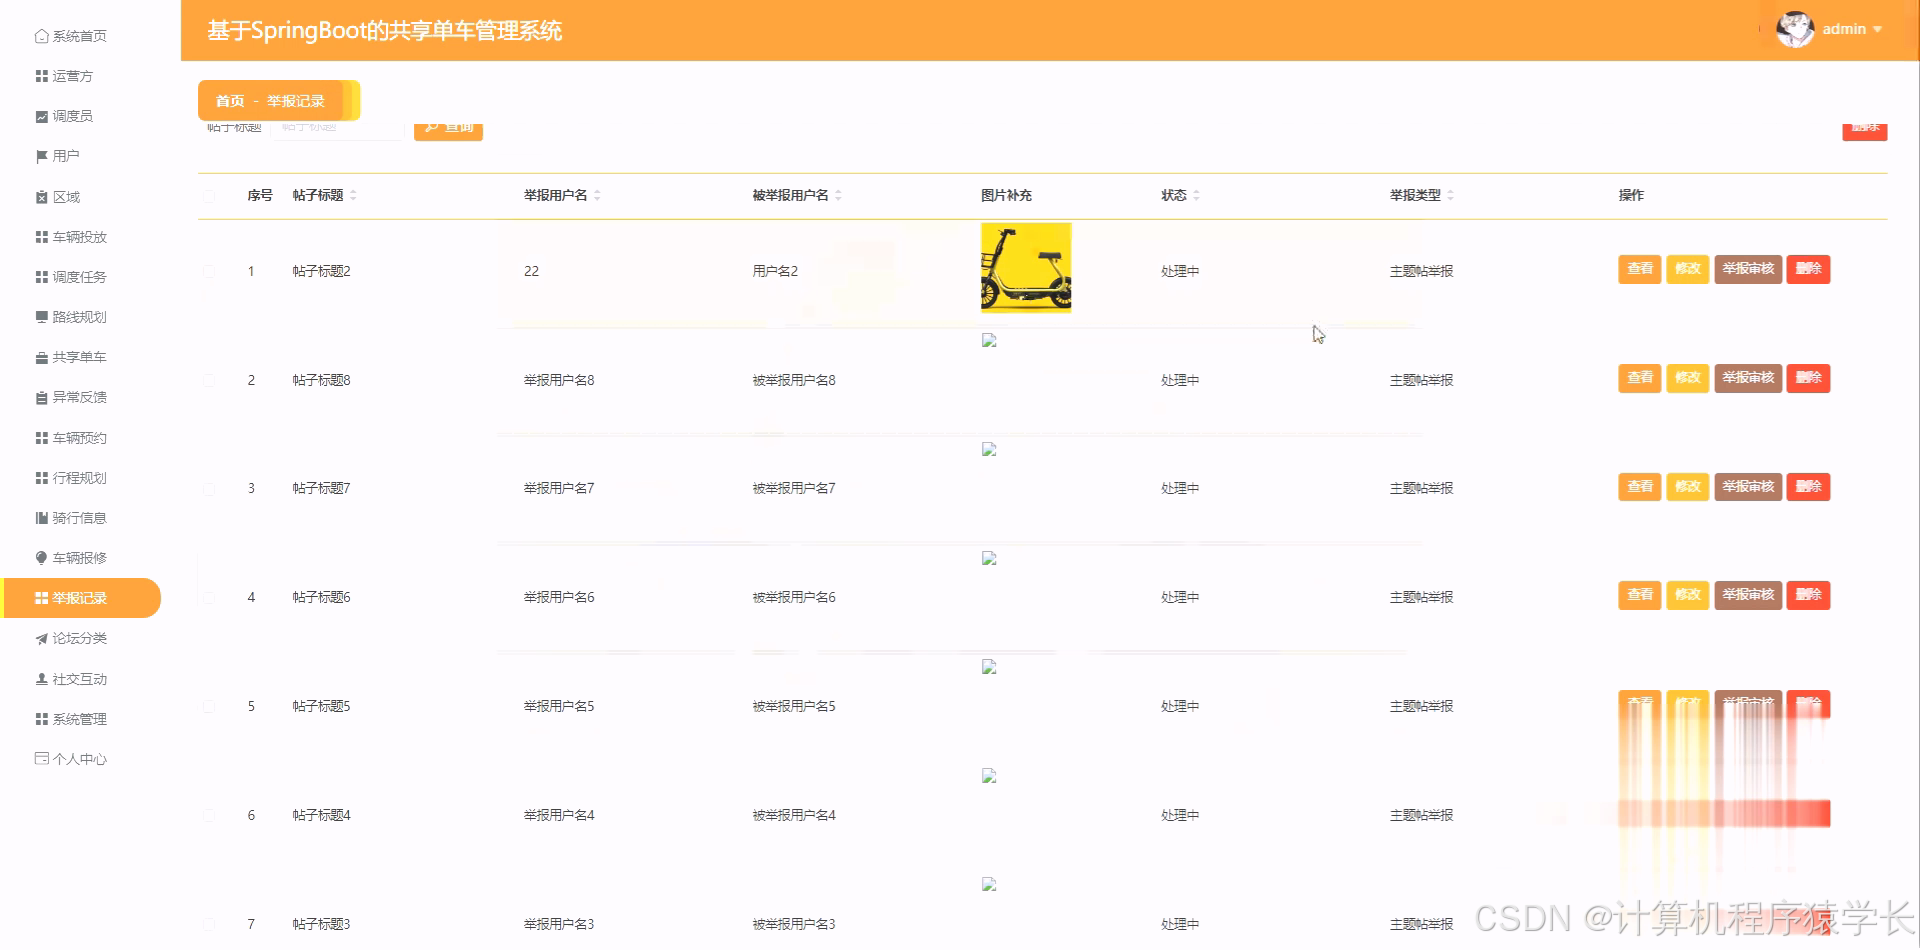Click the 查询 search button
Screen dimensions: 1920x950
point(448,127)
